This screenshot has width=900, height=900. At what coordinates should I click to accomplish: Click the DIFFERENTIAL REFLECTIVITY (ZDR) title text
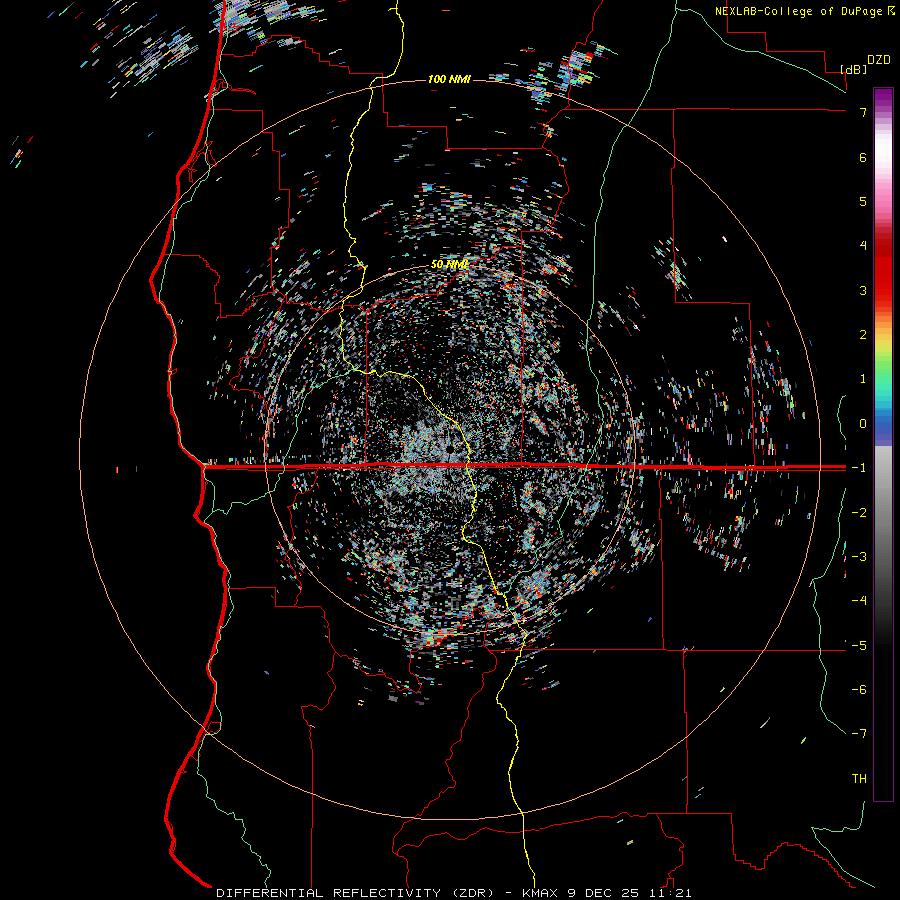pos(355,893)
